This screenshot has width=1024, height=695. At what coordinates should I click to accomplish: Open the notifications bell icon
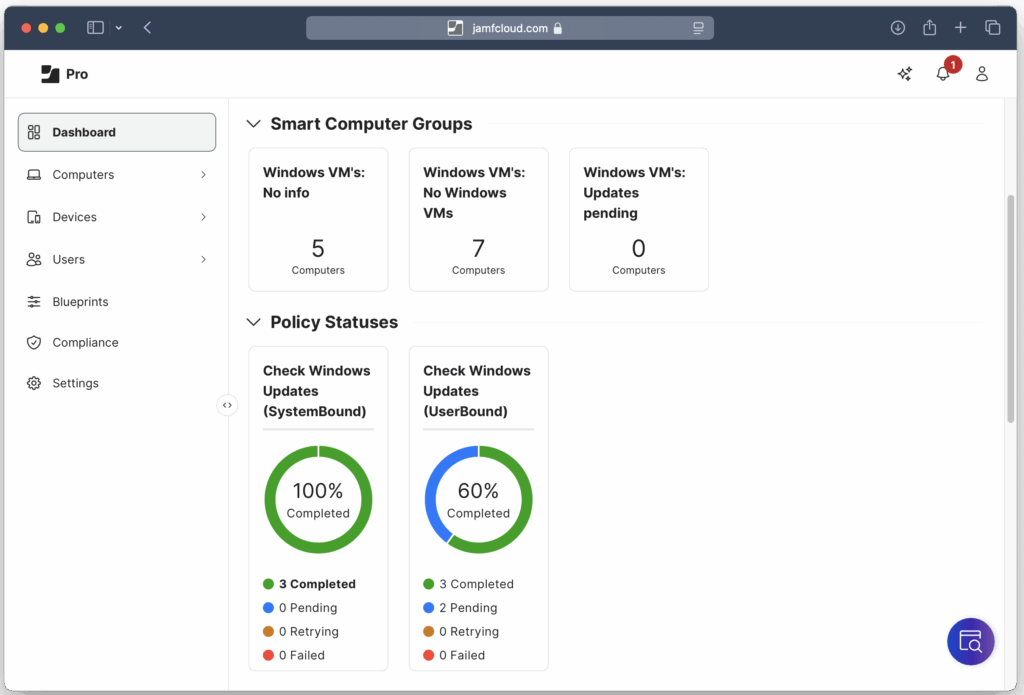click(x=942, y=74)
